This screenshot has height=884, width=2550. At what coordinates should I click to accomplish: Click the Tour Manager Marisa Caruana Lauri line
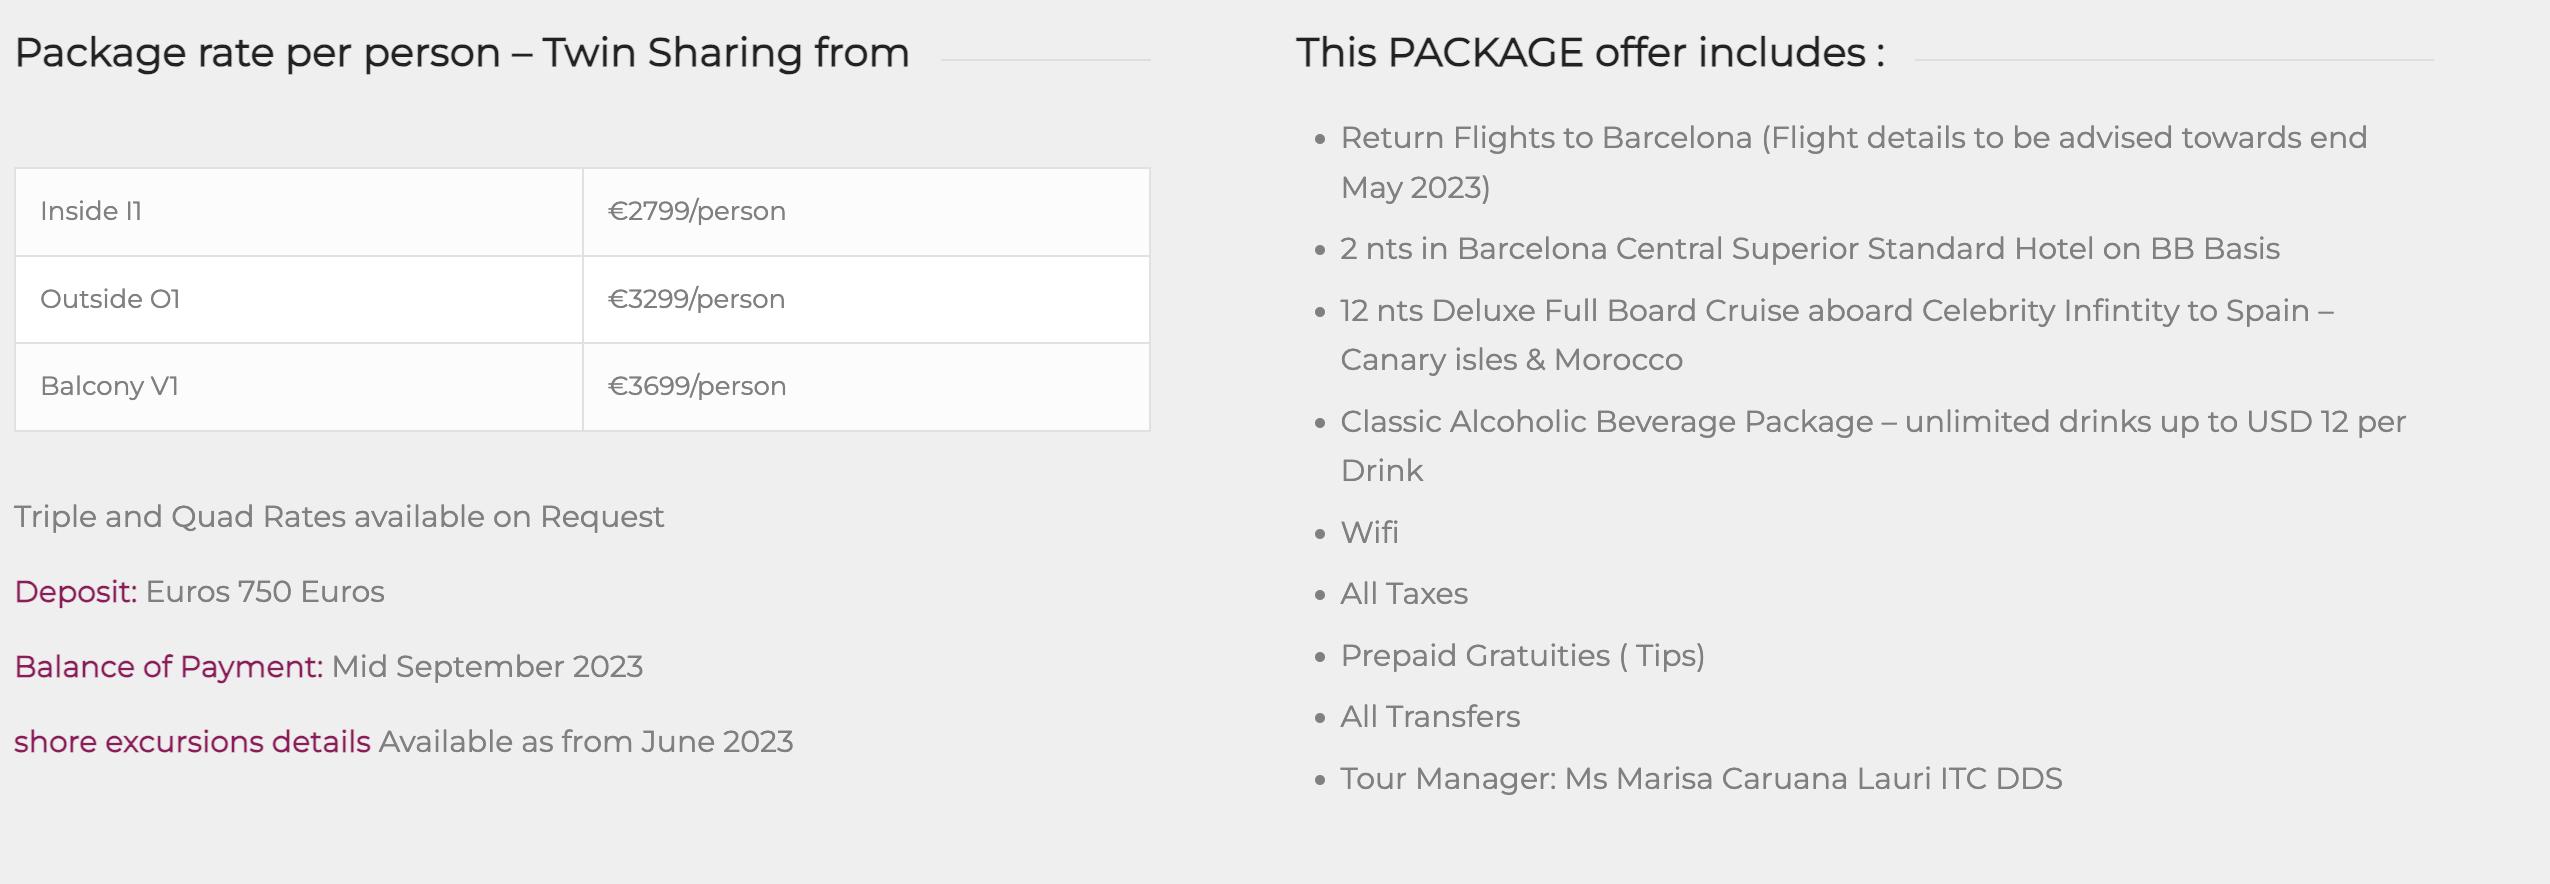click(1701, 779)
